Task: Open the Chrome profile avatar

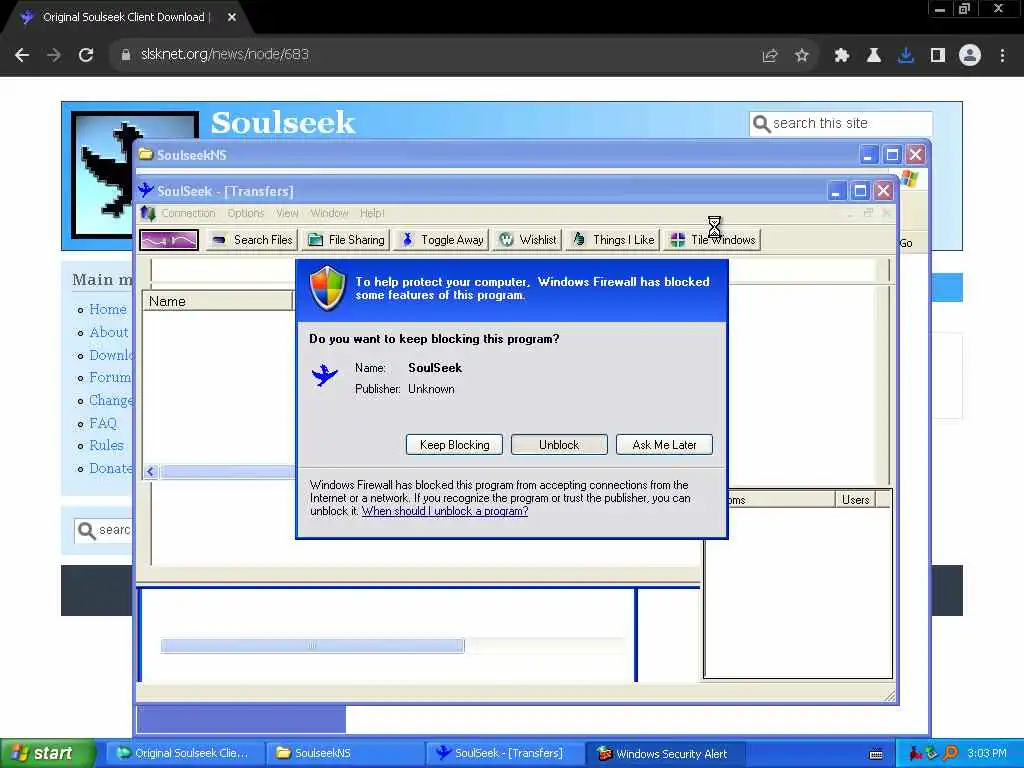Action: (970, 55)
